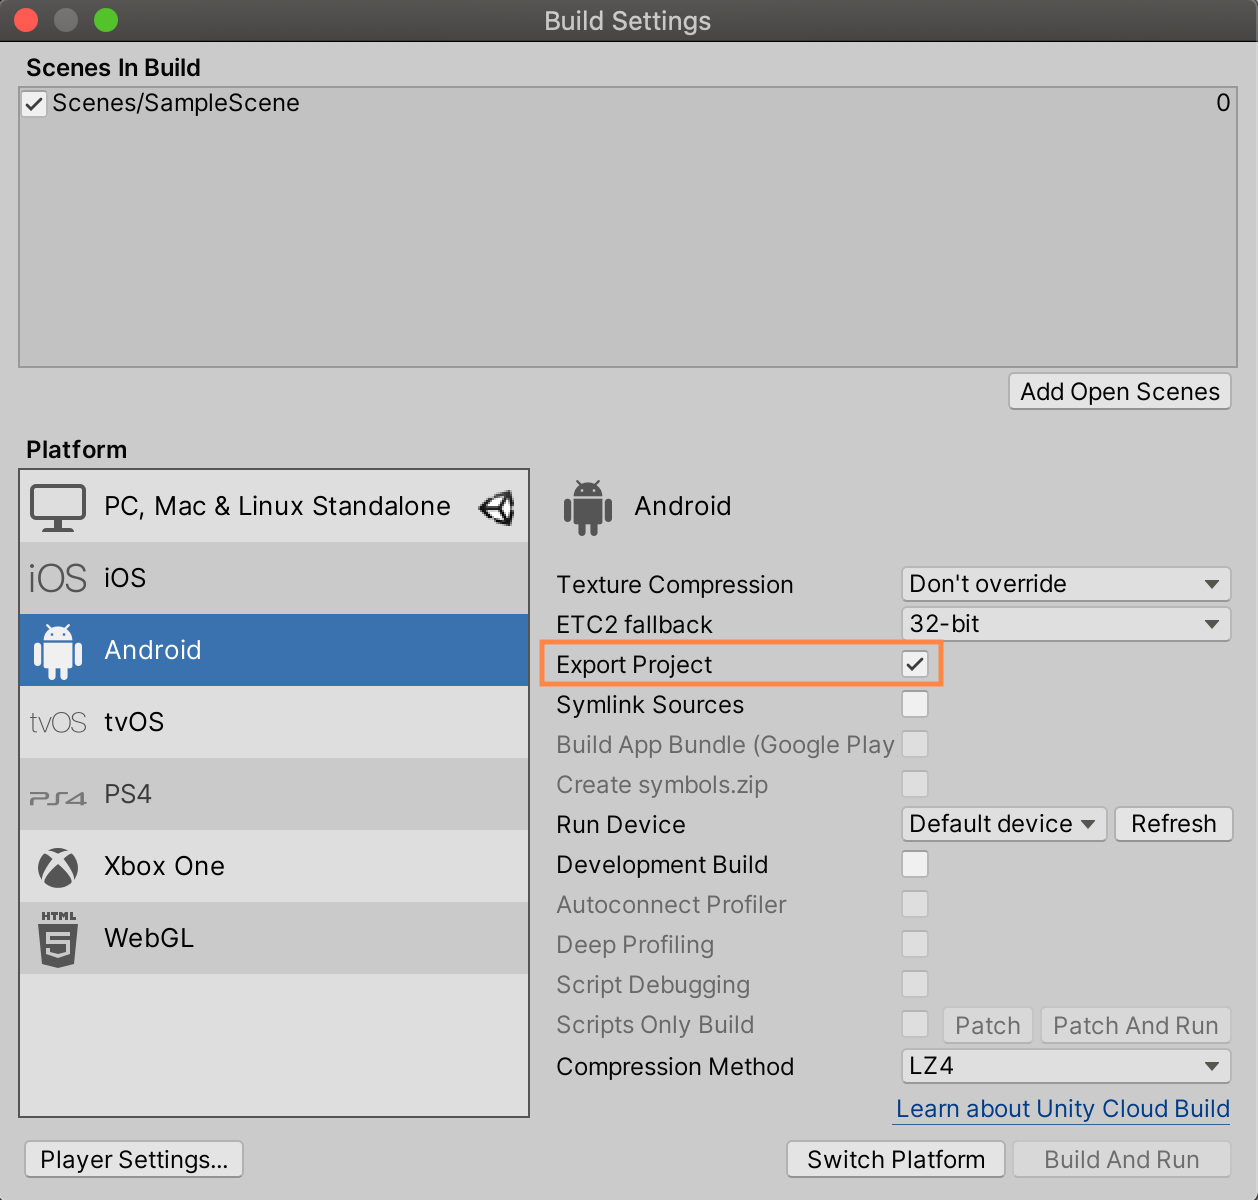This screenshot has width=1258, height=1200.
Task: Open the ETC2 fallback 32-bit dropdown
Action: pos(1066,624)
